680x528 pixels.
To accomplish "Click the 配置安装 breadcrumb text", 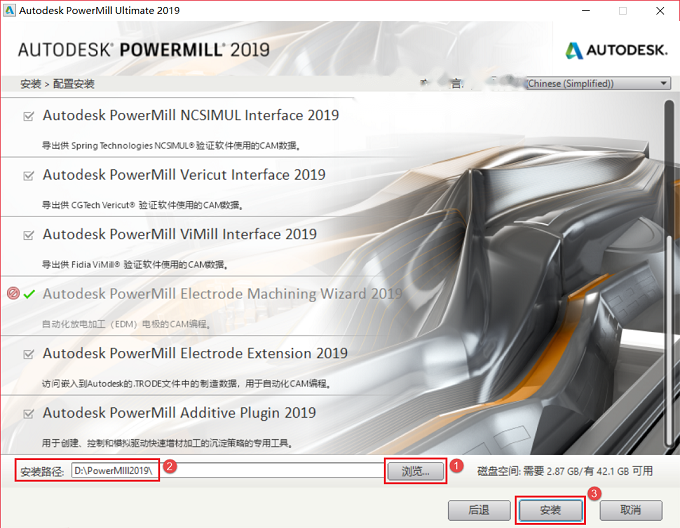I will pos(73,84).
